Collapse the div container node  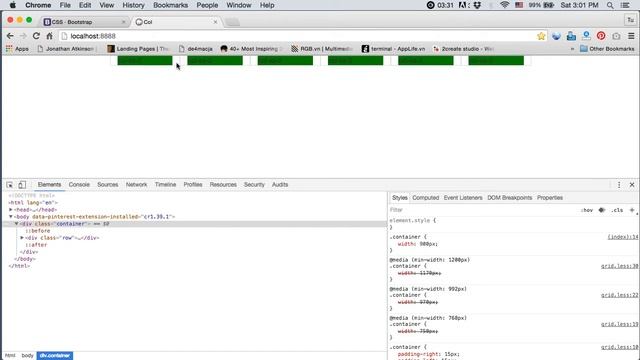click(17, 224)
